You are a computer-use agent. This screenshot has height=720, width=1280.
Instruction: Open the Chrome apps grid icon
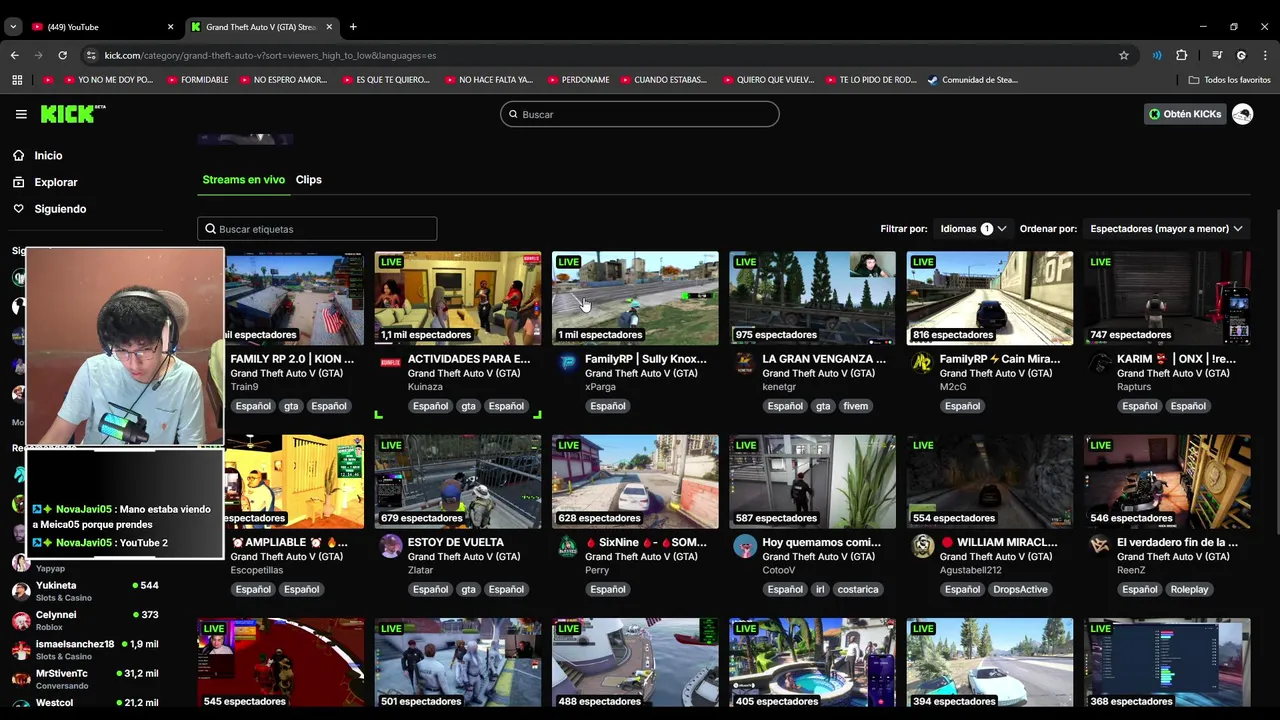[x=17, y=80]
